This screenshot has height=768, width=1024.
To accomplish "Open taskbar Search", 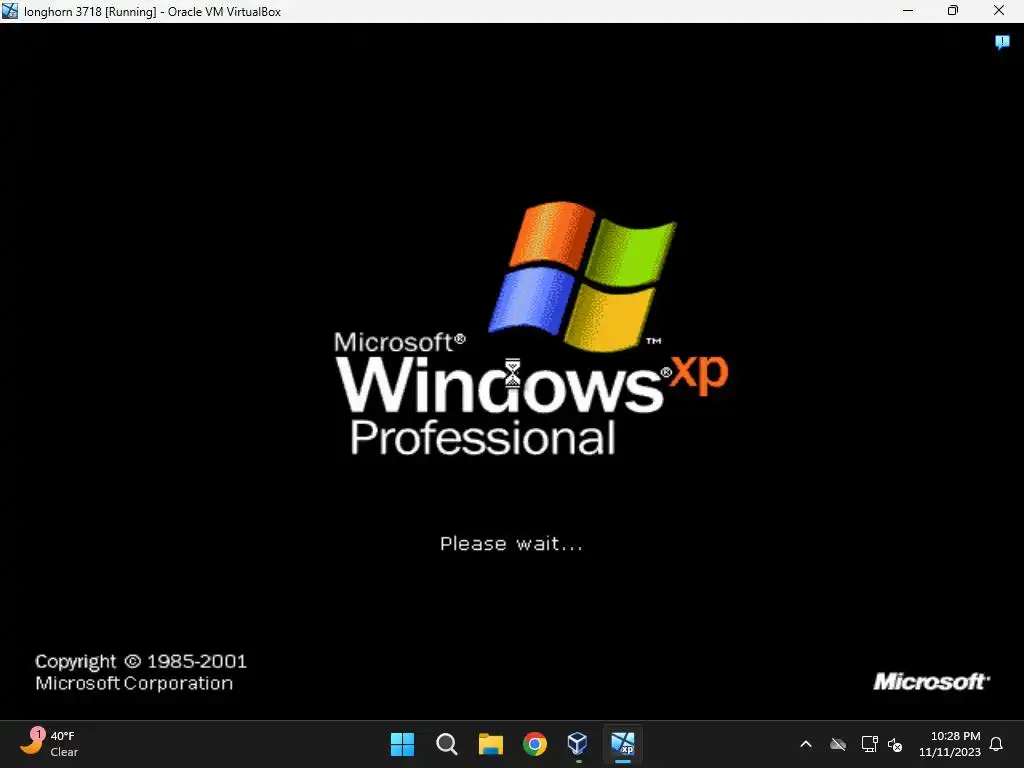I will (x=447, y=744).
